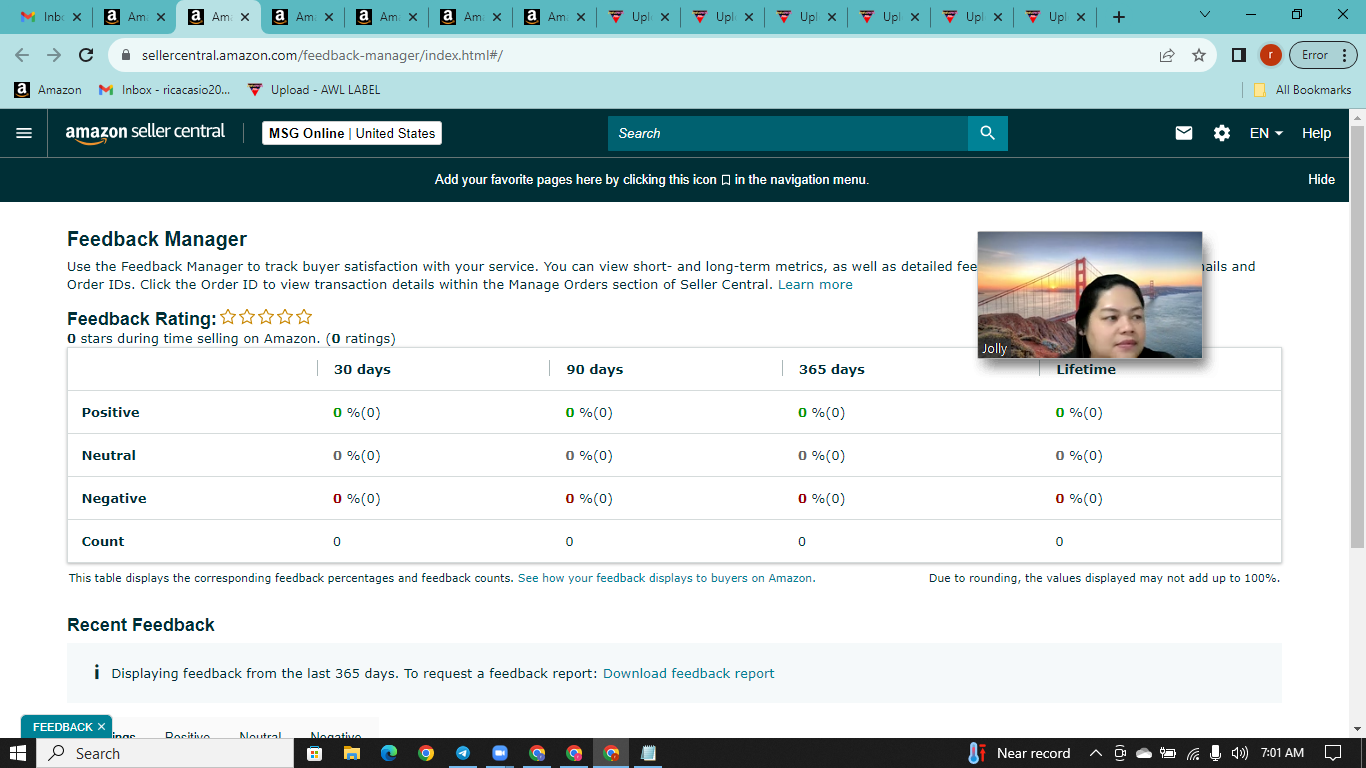Screen dimensions: 1366x768
Task: Switch marketplace via MSG Online United States
Action: (352, 133)
